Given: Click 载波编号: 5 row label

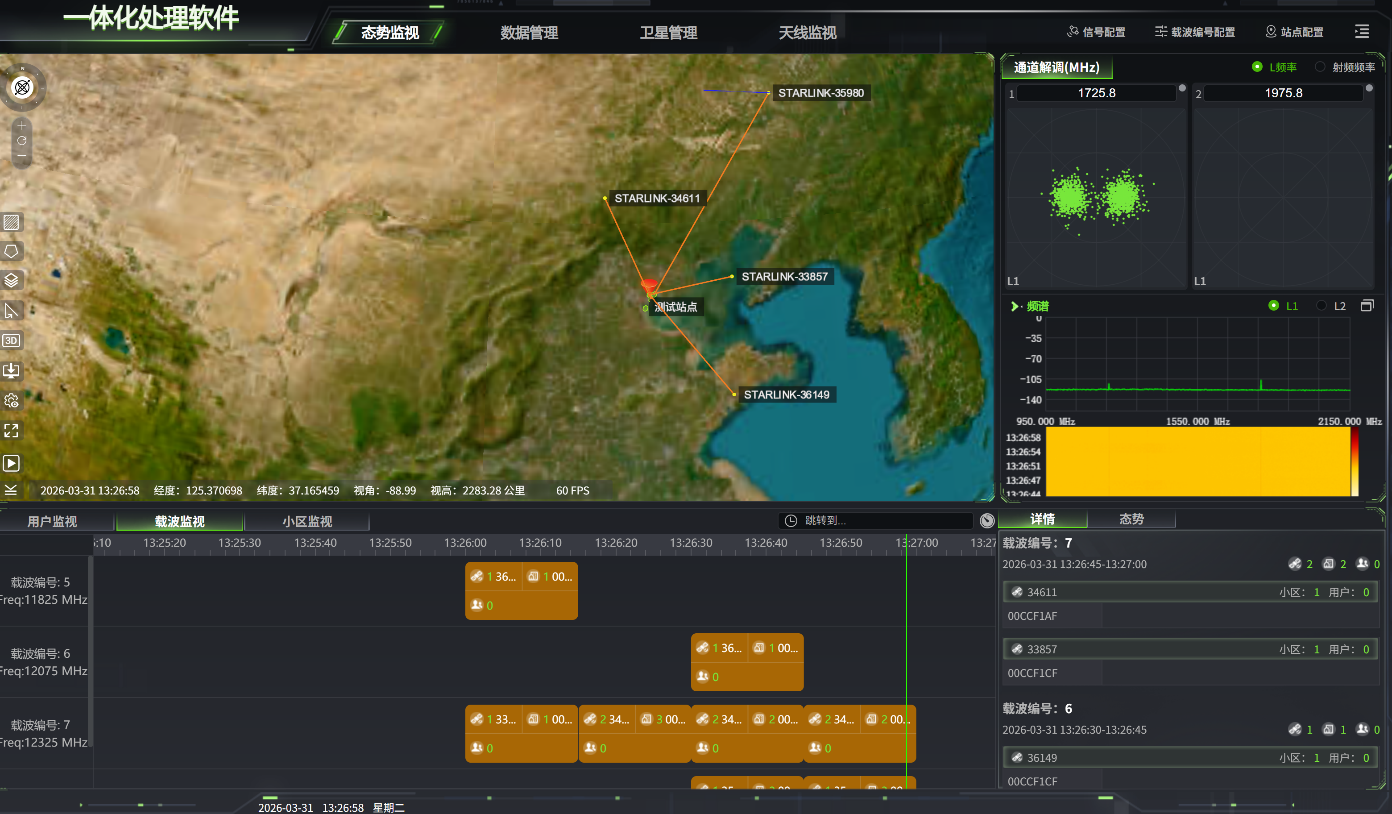Looking at the screenshot, I should (x=41, y=582).
